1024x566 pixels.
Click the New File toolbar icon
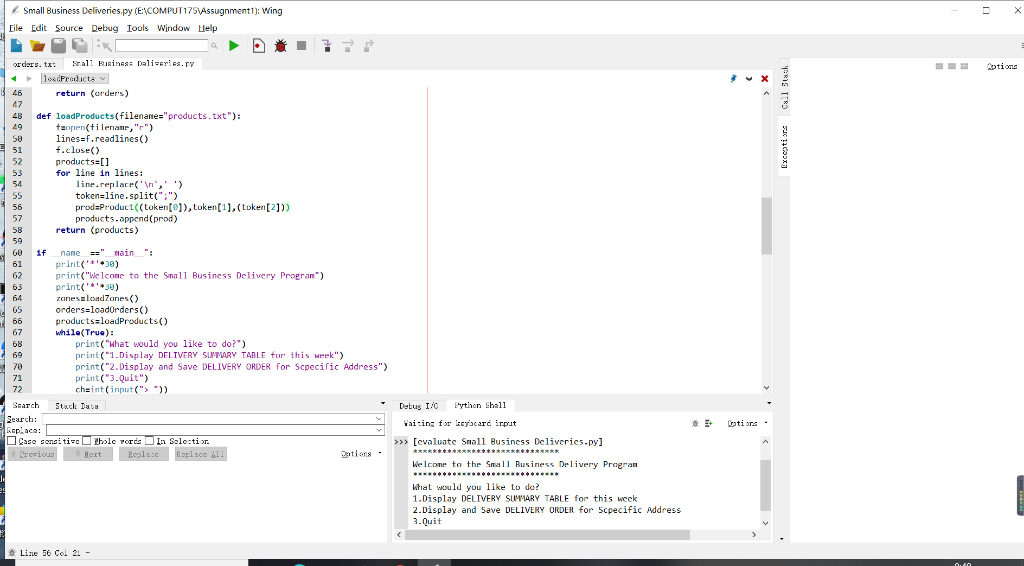(x=16, y=46)
